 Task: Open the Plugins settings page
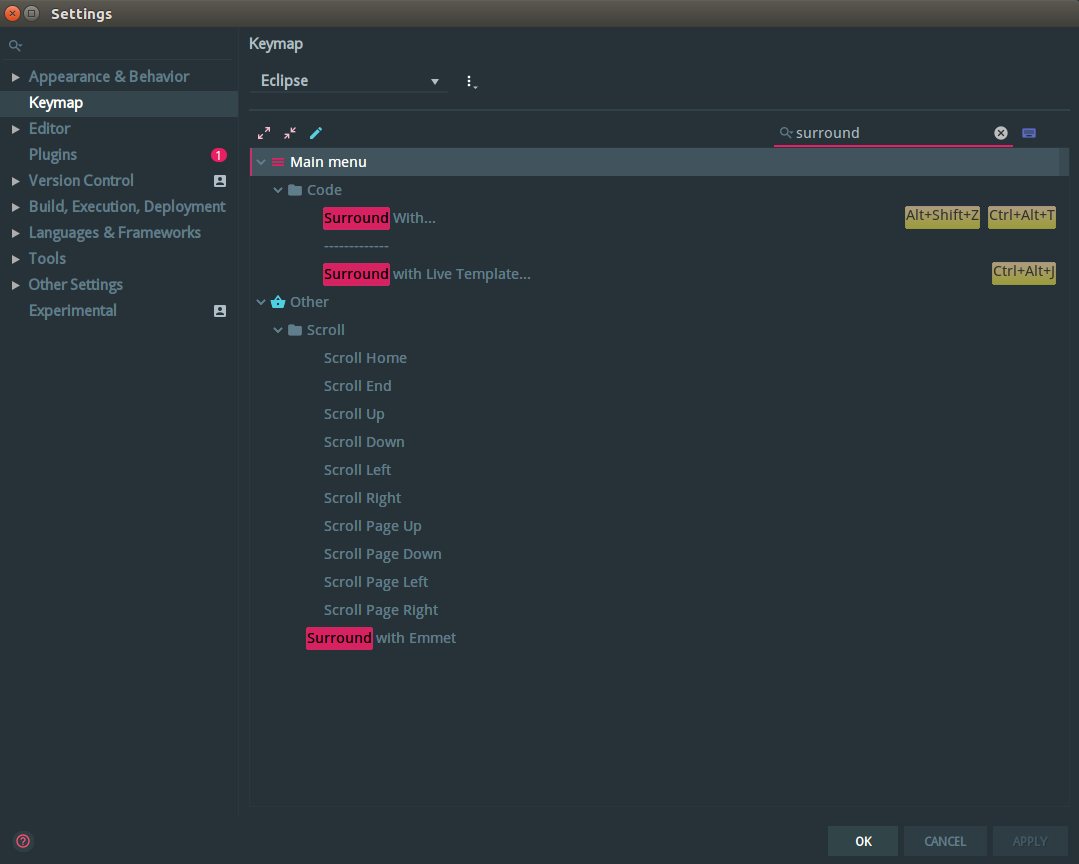point(52,154)
